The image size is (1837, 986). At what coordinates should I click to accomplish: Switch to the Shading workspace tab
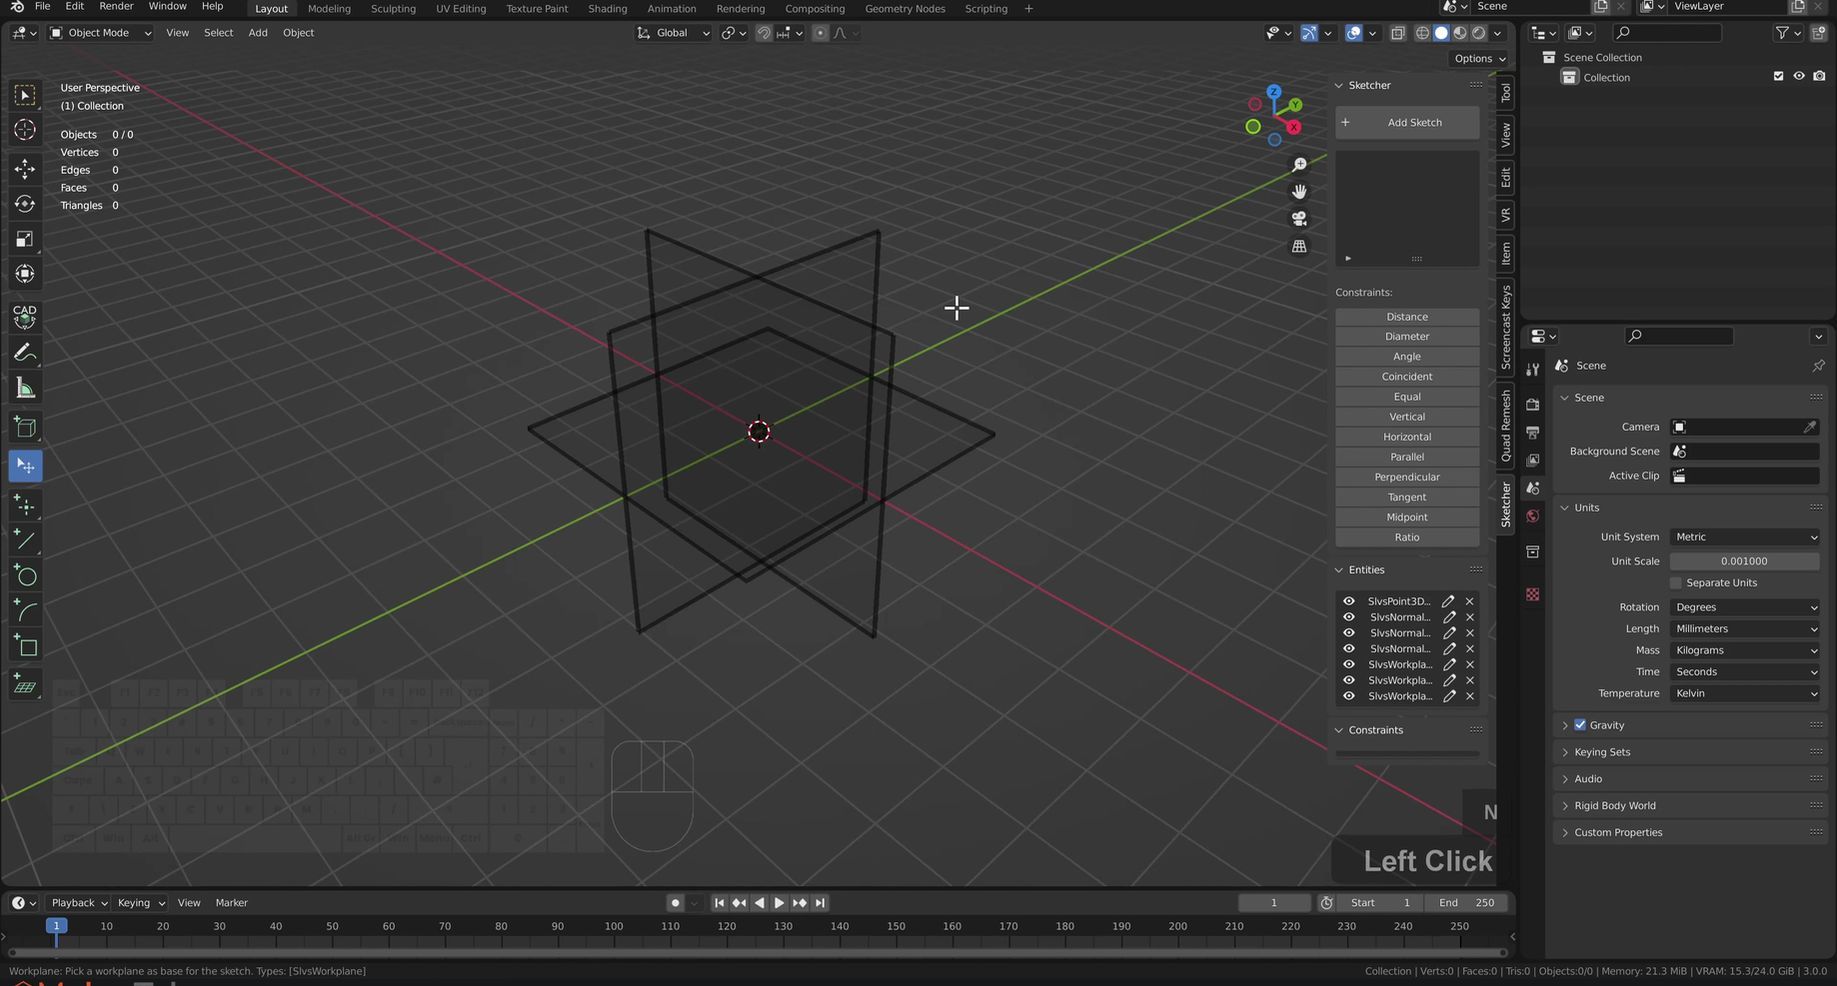coord(607,8)
